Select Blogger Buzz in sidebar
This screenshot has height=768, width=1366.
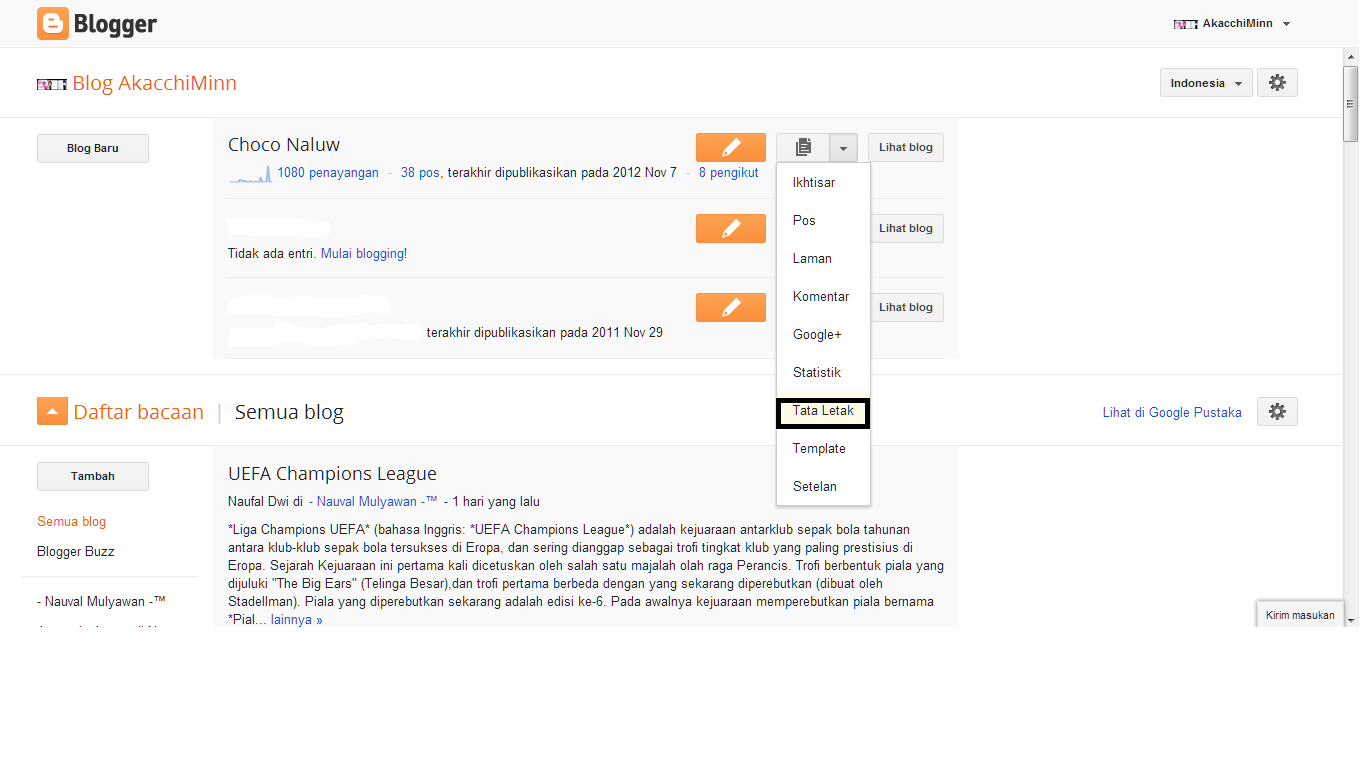75,552
